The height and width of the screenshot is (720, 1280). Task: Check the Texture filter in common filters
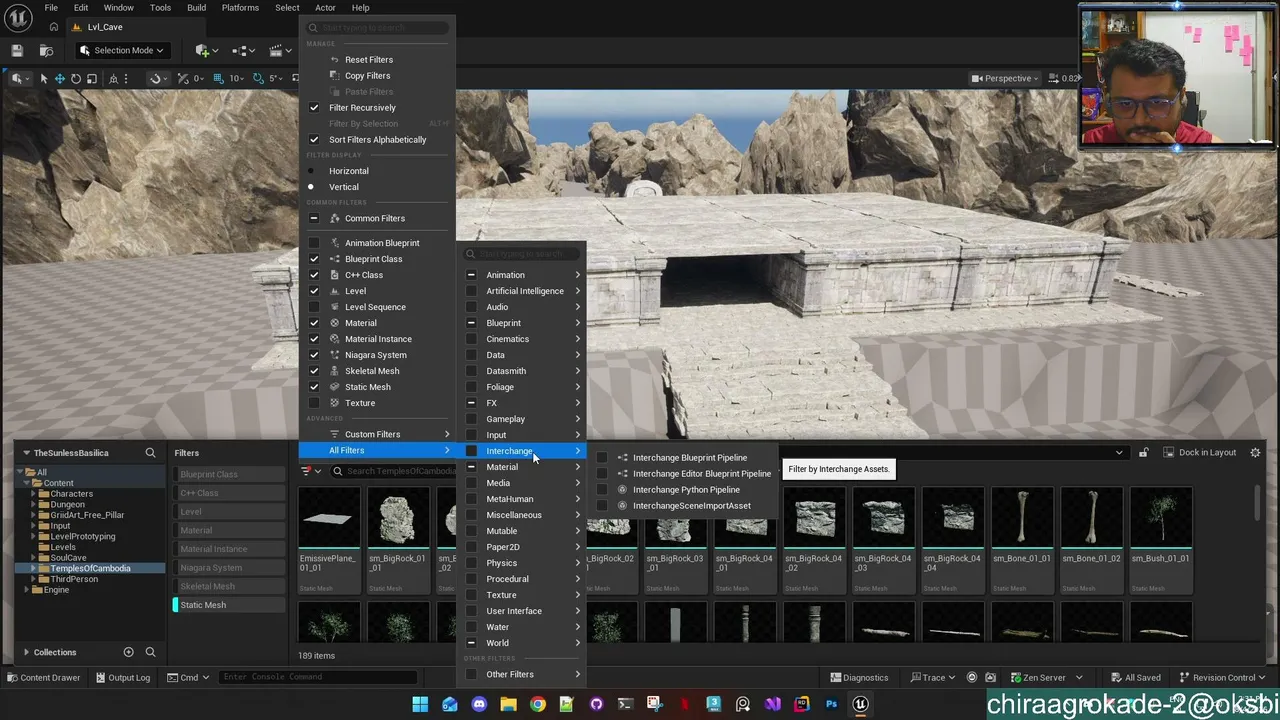click(x=314, y=403)
